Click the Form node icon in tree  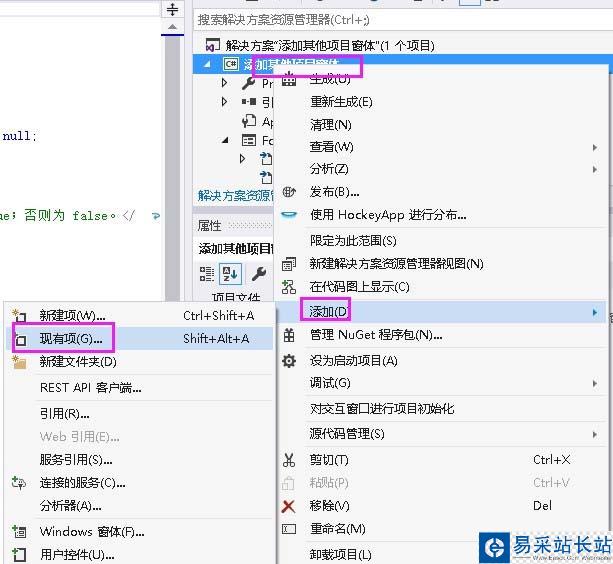pos(249,140)
